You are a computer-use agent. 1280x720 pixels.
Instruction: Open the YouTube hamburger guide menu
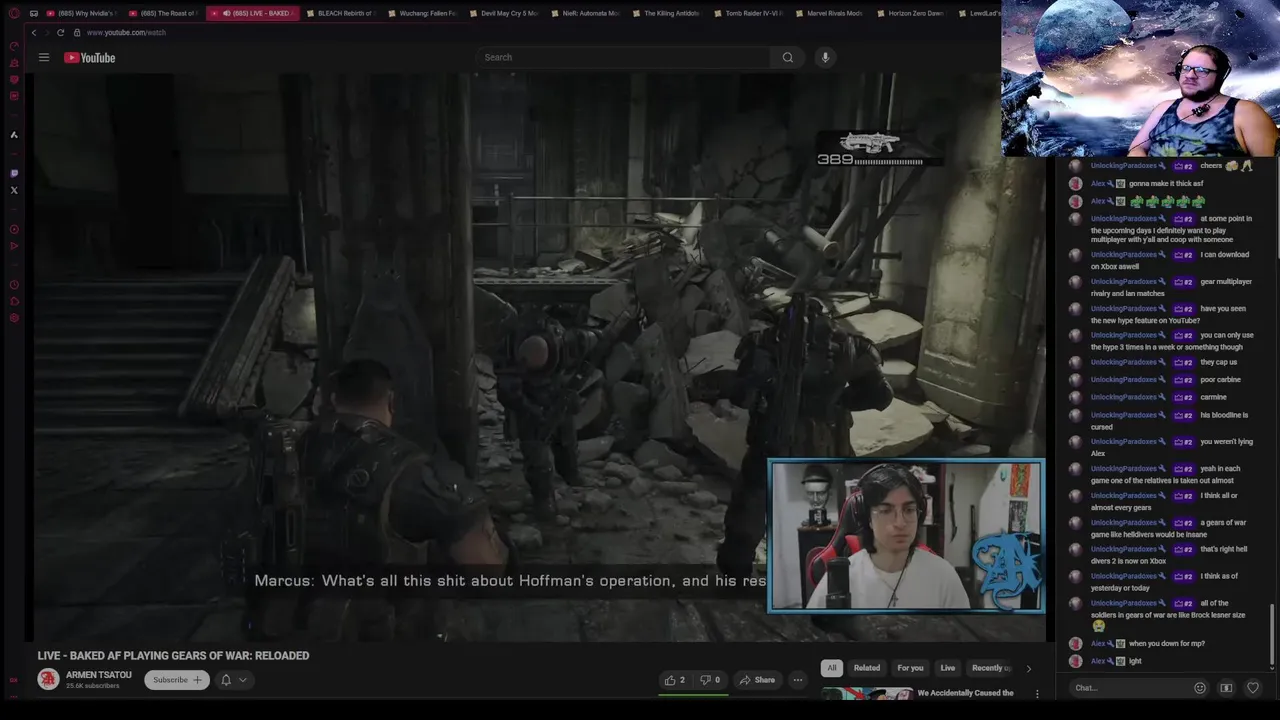(44, 57)
